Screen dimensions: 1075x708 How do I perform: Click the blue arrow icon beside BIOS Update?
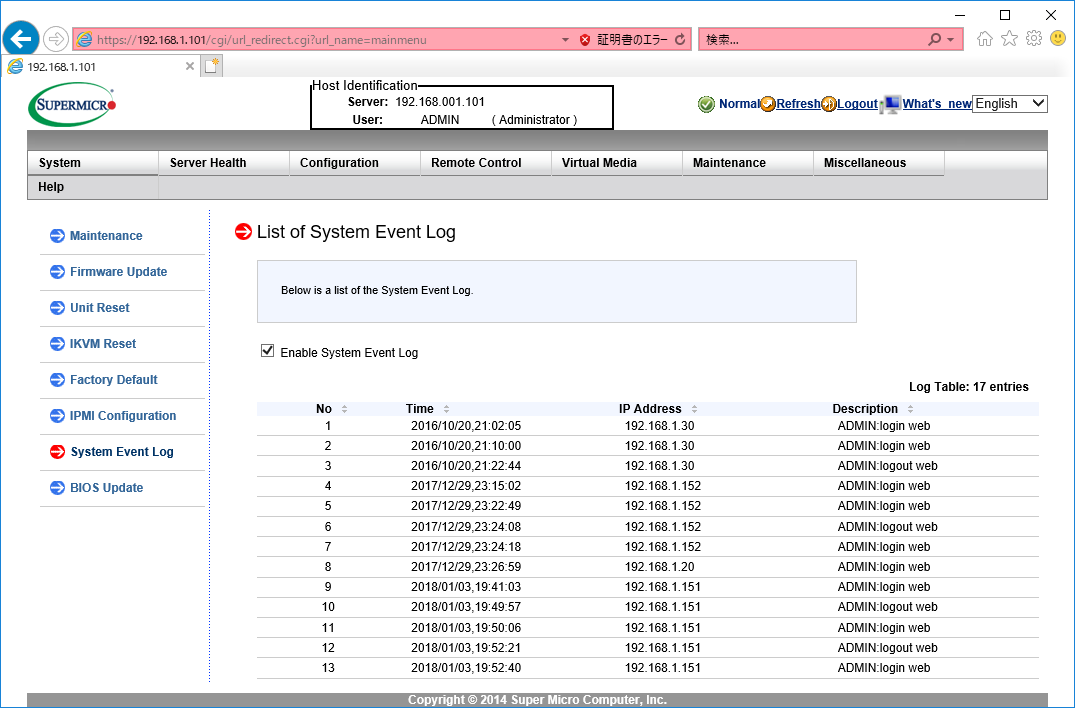[58, 487]
